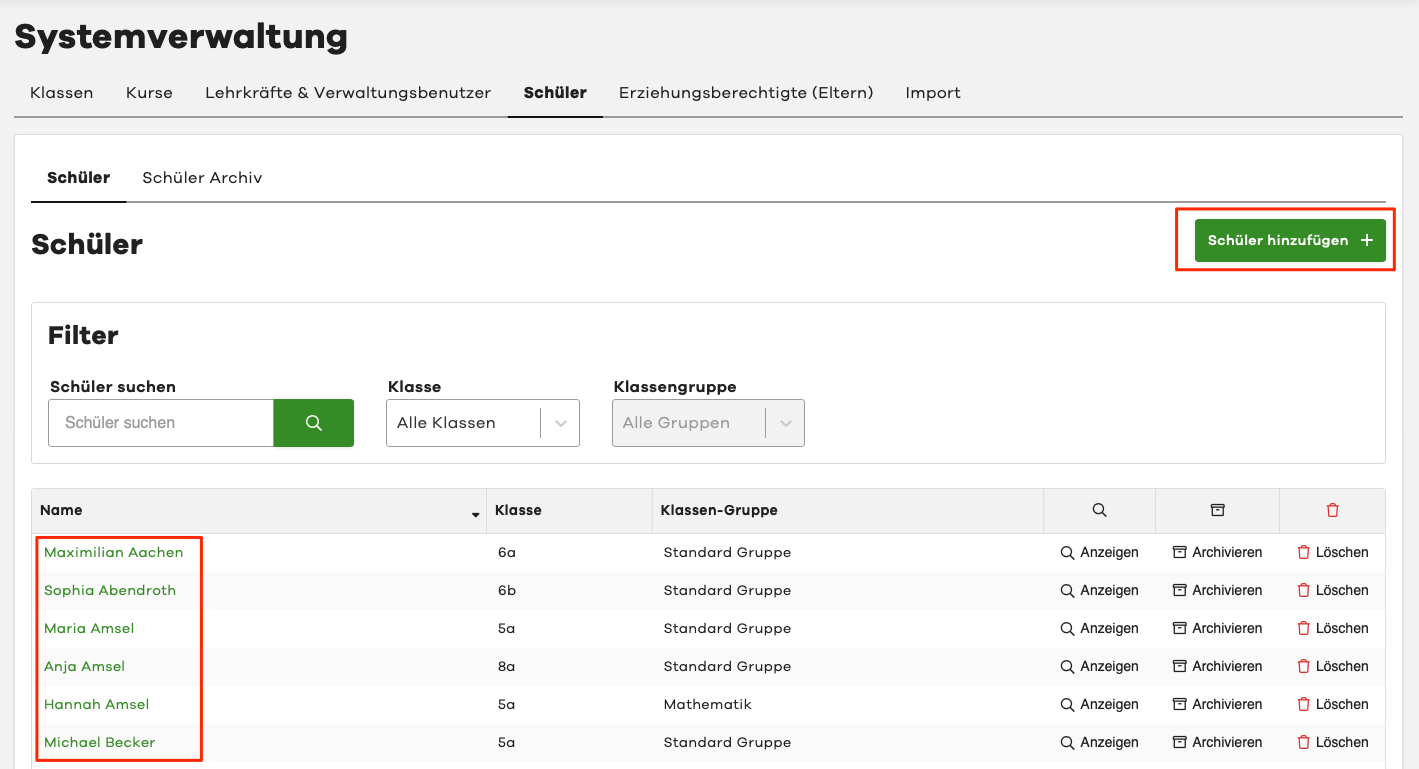
Task: Switch to the Klassen tab
Action: (x=62, y=93)
